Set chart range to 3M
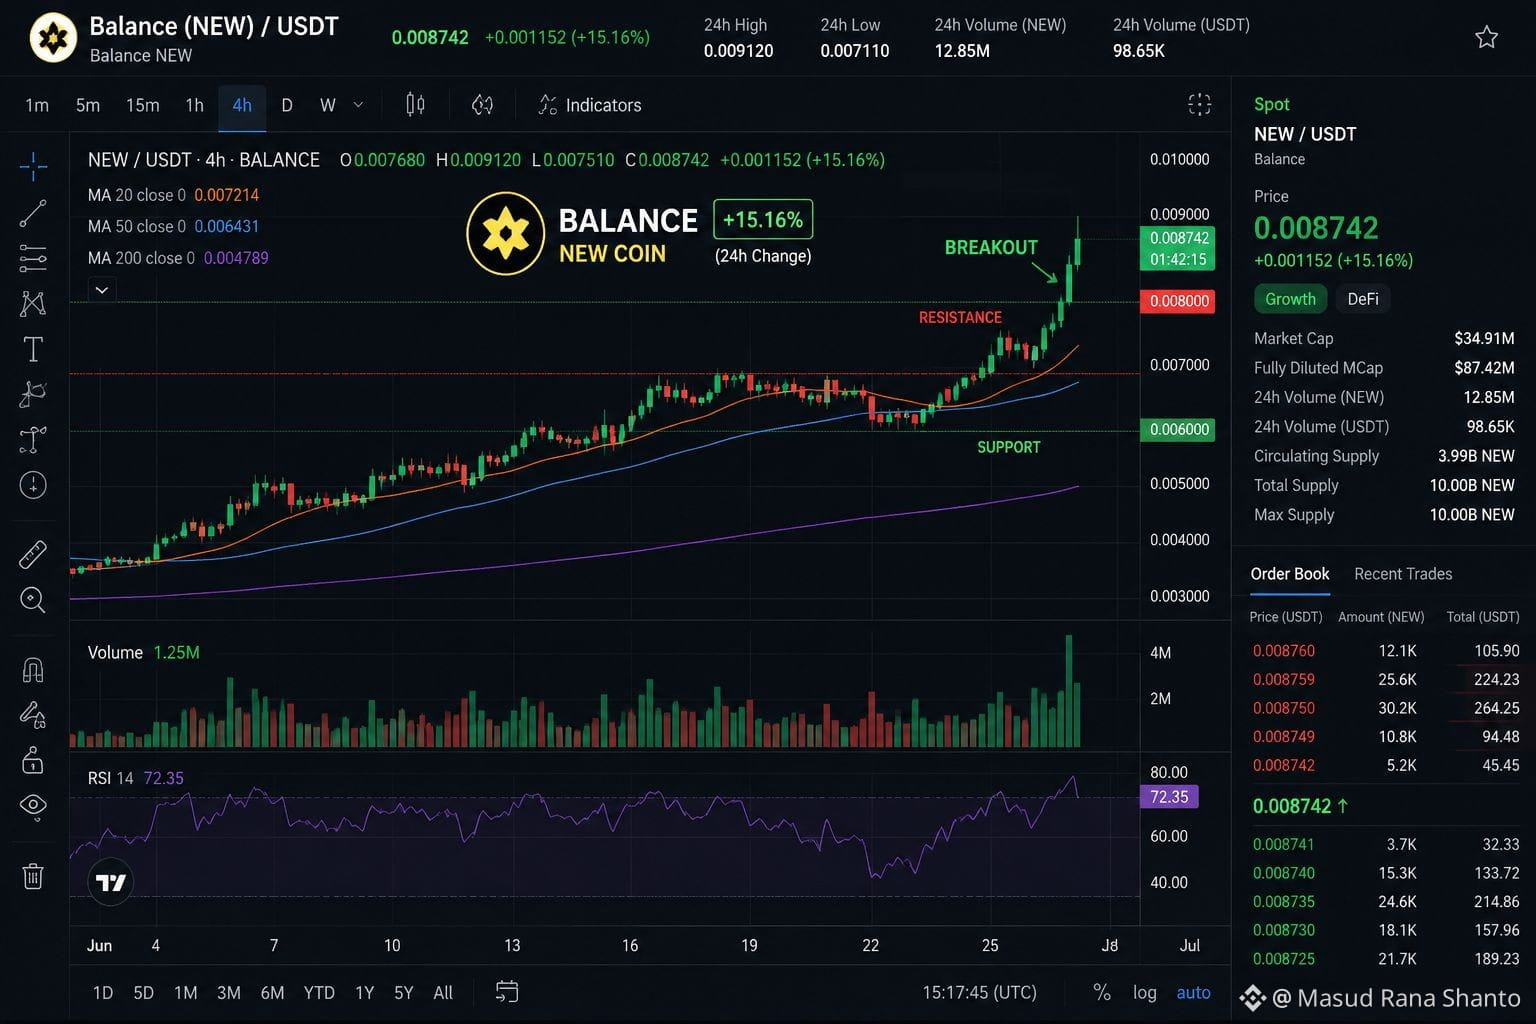The width and height of the screenshot is (1536, 1024). click(x=229, y=992)
